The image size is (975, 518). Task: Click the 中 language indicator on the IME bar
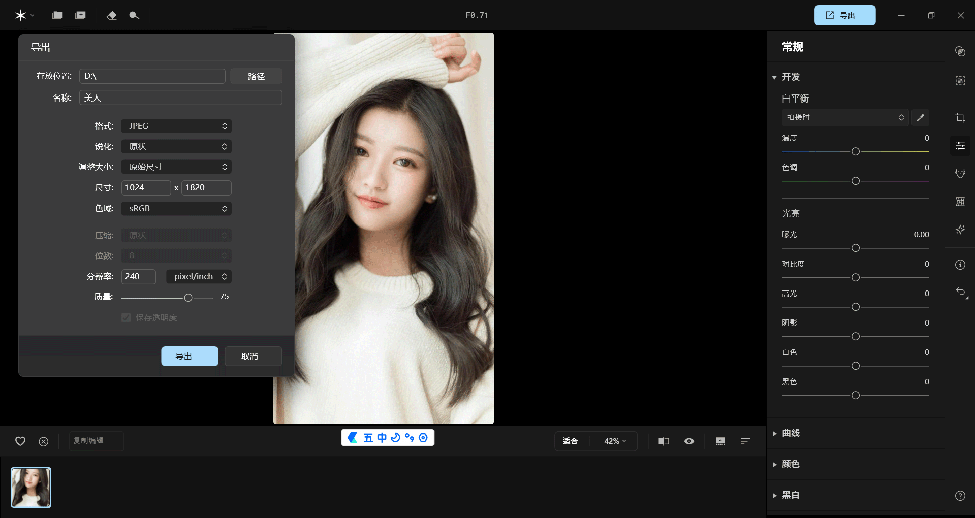(x=382, y=438)
